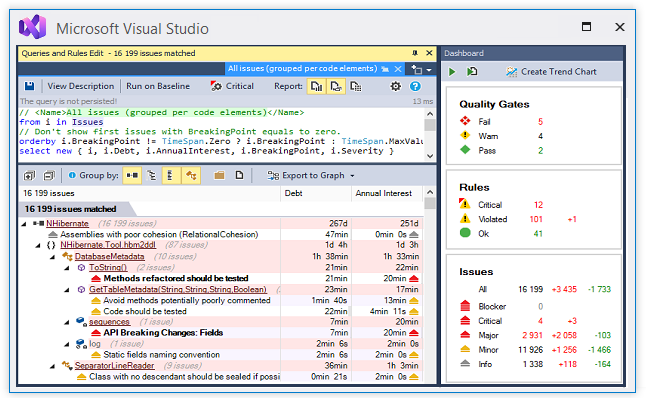Open the blue help question mark
646x398 pixels.
[415, 86]
